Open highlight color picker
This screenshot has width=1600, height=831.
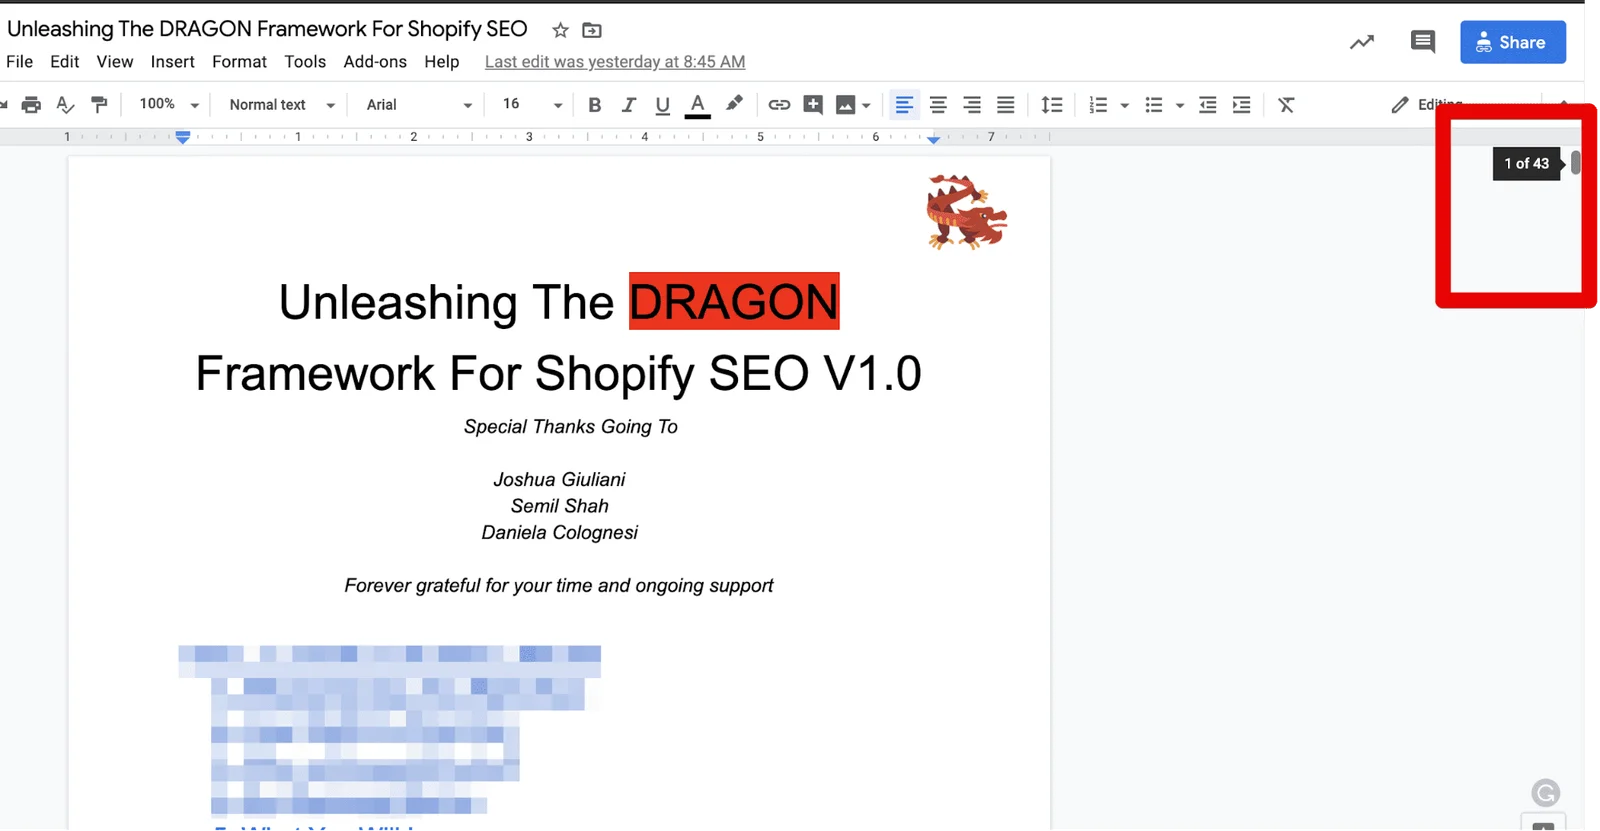point(734,104)
